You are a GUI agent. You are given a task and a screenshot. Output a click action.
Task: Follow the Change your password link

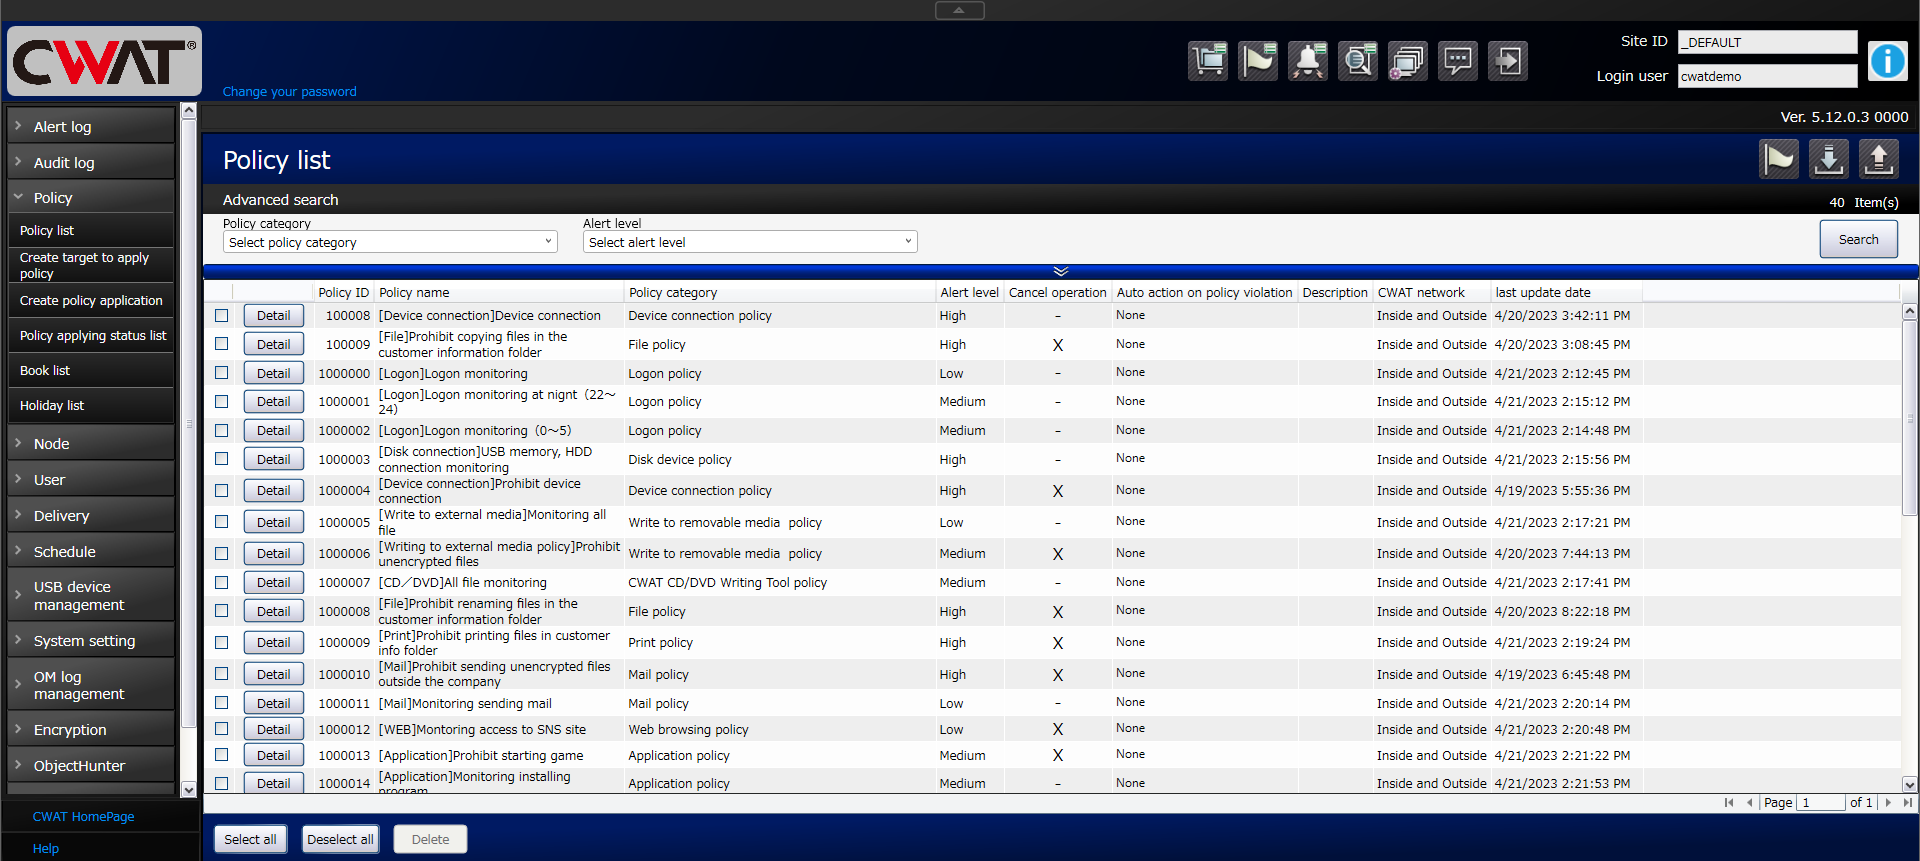coord(289,91)
